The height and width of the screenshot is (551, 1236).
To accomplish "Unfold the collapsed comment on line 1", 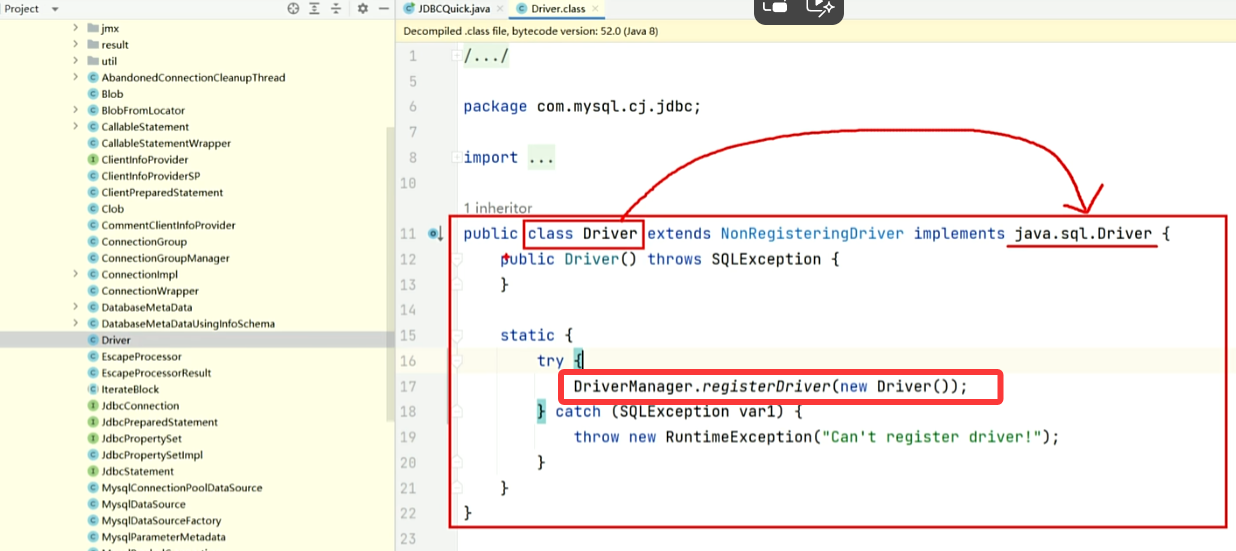I will [x=456, y=55].
